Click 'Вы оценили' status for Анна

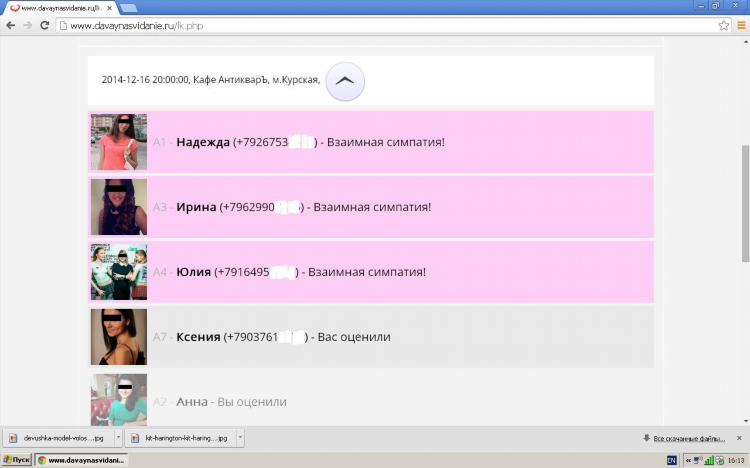click(x=252, y=402)
